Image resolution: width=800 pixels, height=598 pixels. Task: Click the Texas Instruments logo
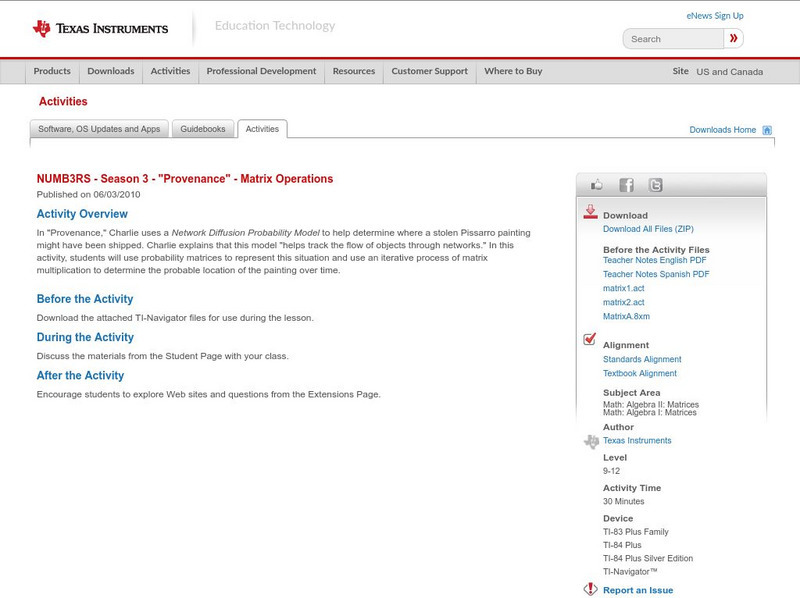[100, 29]
